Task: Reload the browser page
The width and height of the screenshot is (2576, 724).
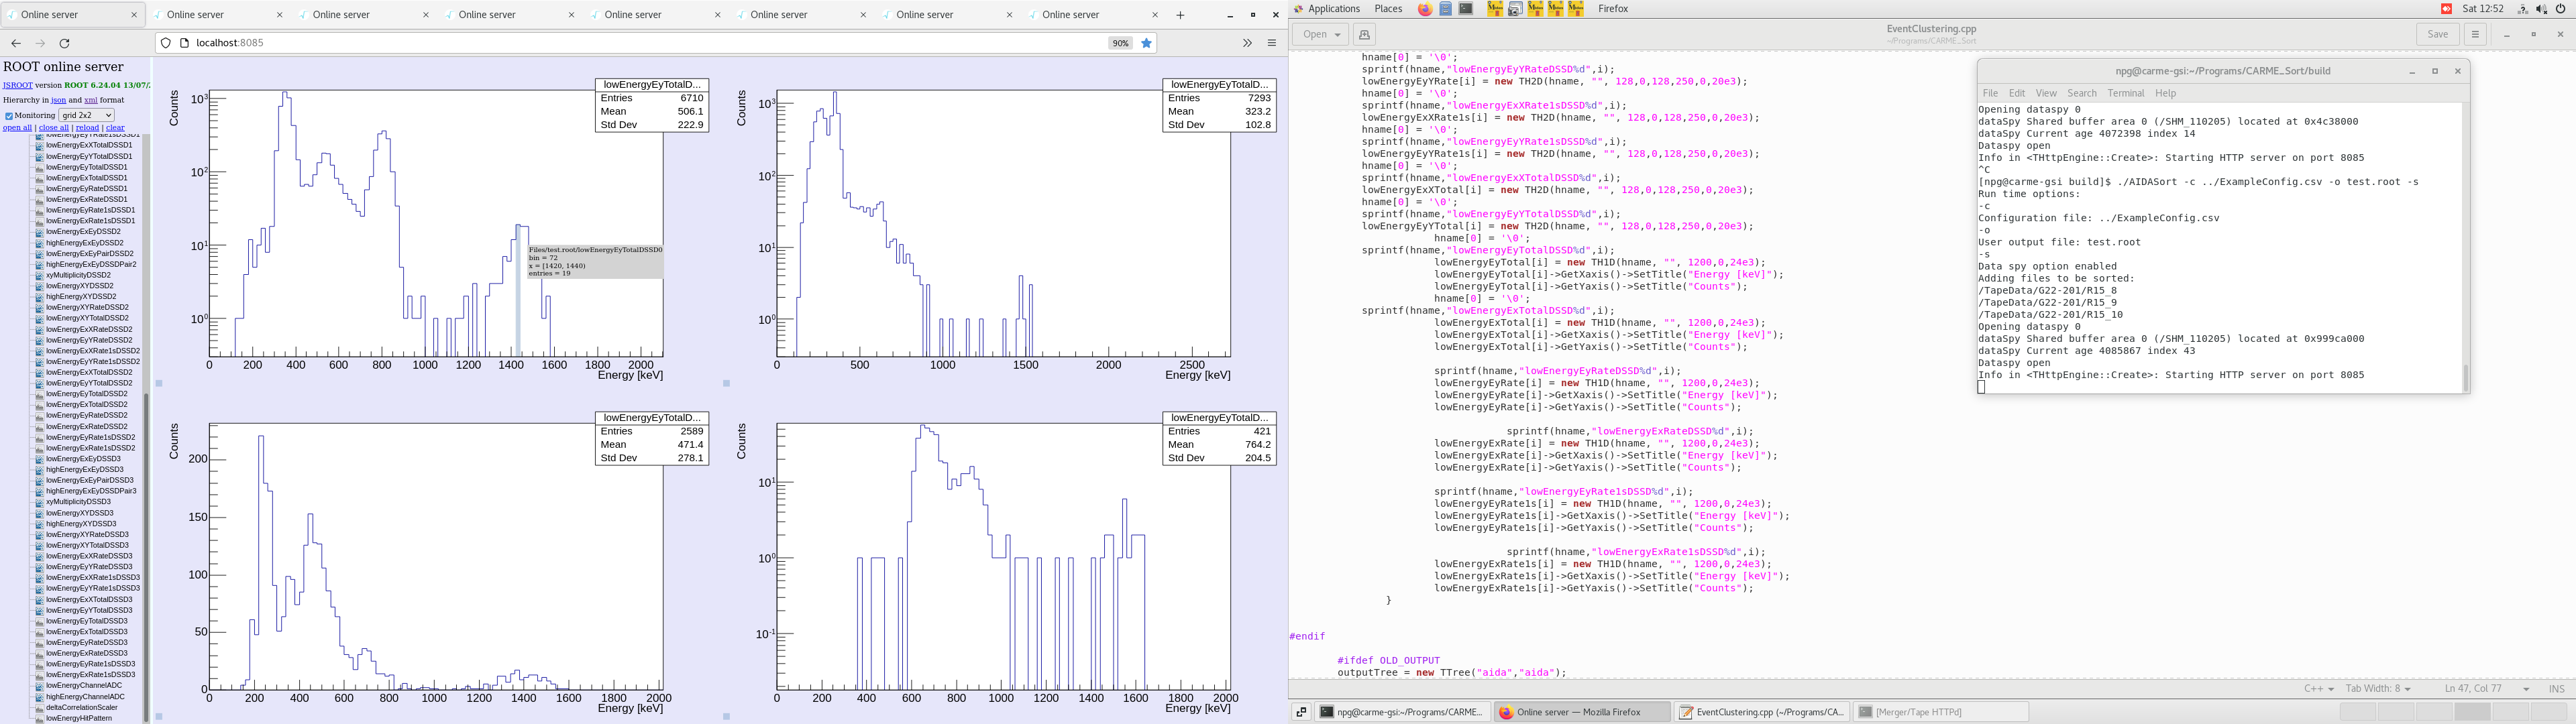Action: (65, 43)
